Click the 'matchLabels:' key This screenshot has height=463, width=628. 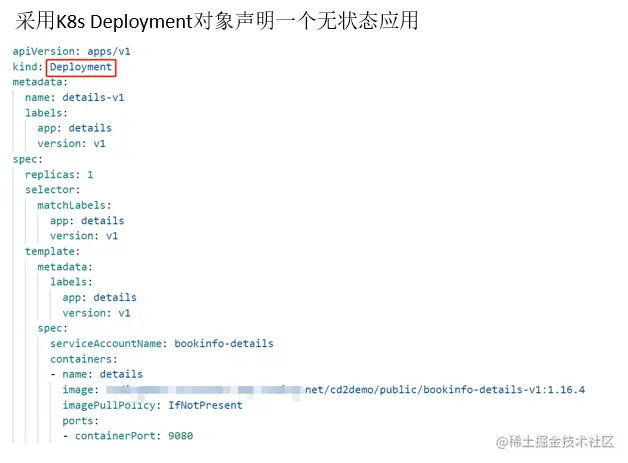click(74, 205)
